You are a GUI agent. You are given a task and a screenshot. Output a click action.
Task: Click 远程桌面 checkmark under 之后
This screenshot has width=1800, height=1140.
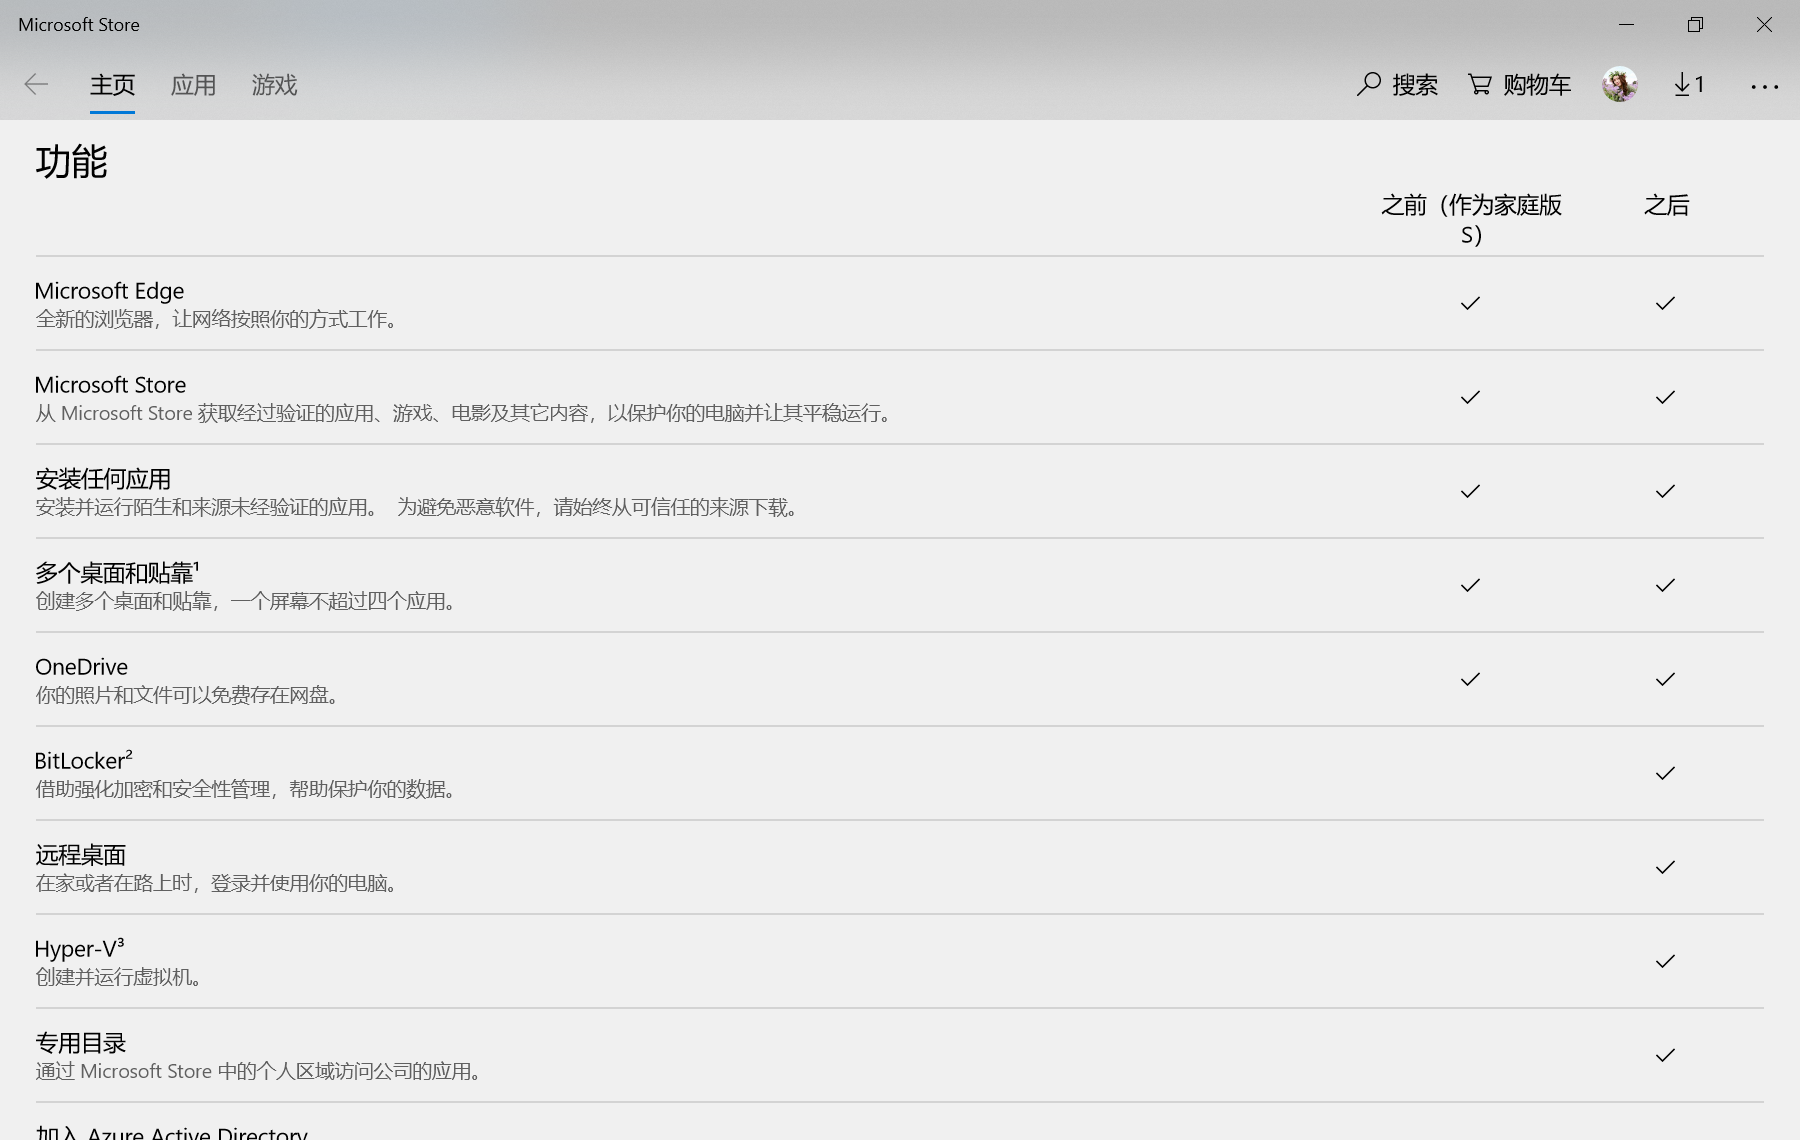[x=1665, y=867]
